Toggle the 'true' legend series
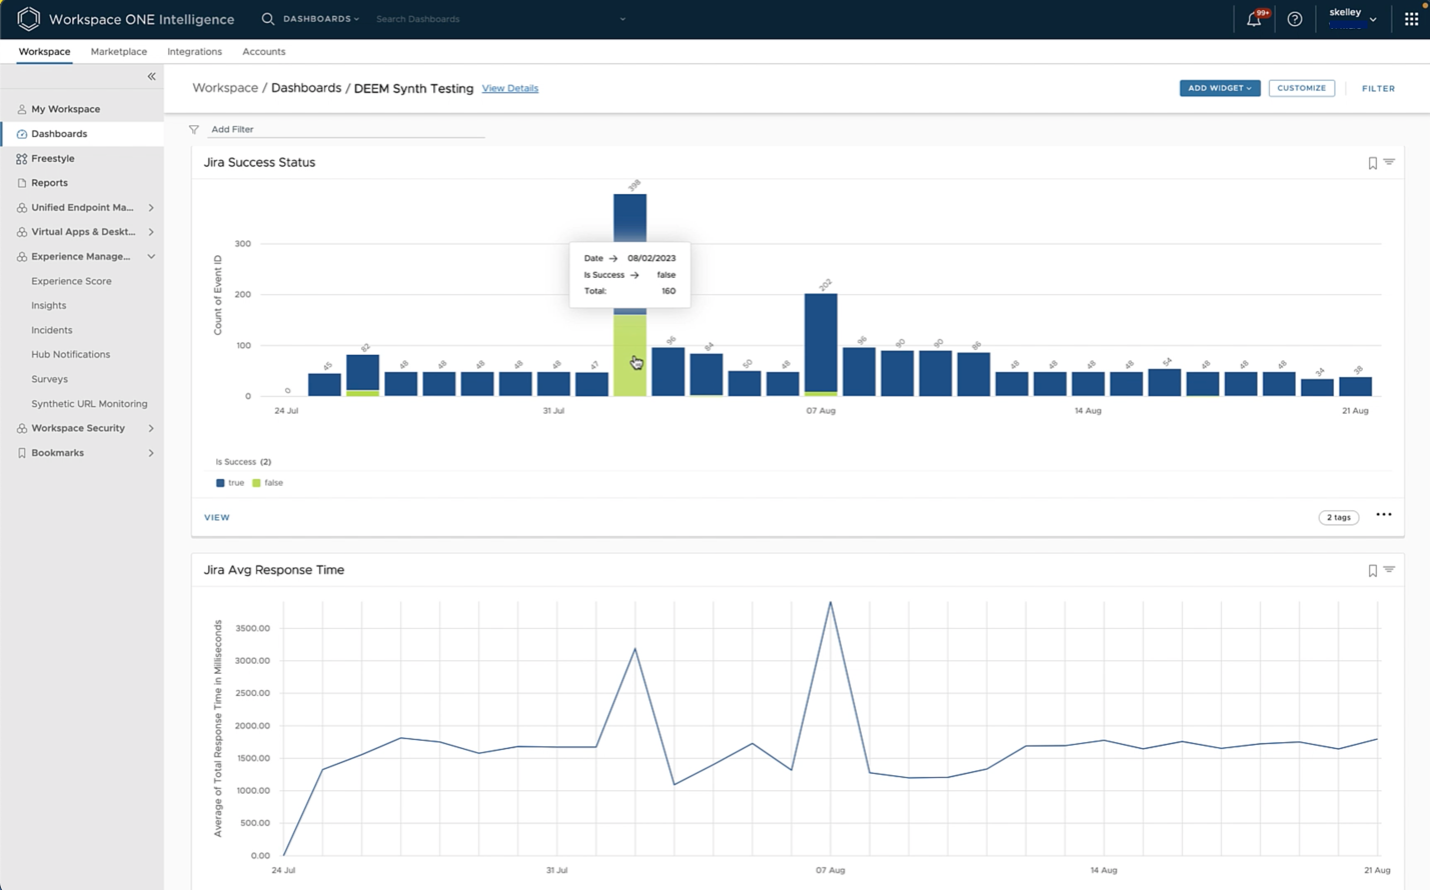This screenshot has height=895, width=1430. click(x=230, y=483)
